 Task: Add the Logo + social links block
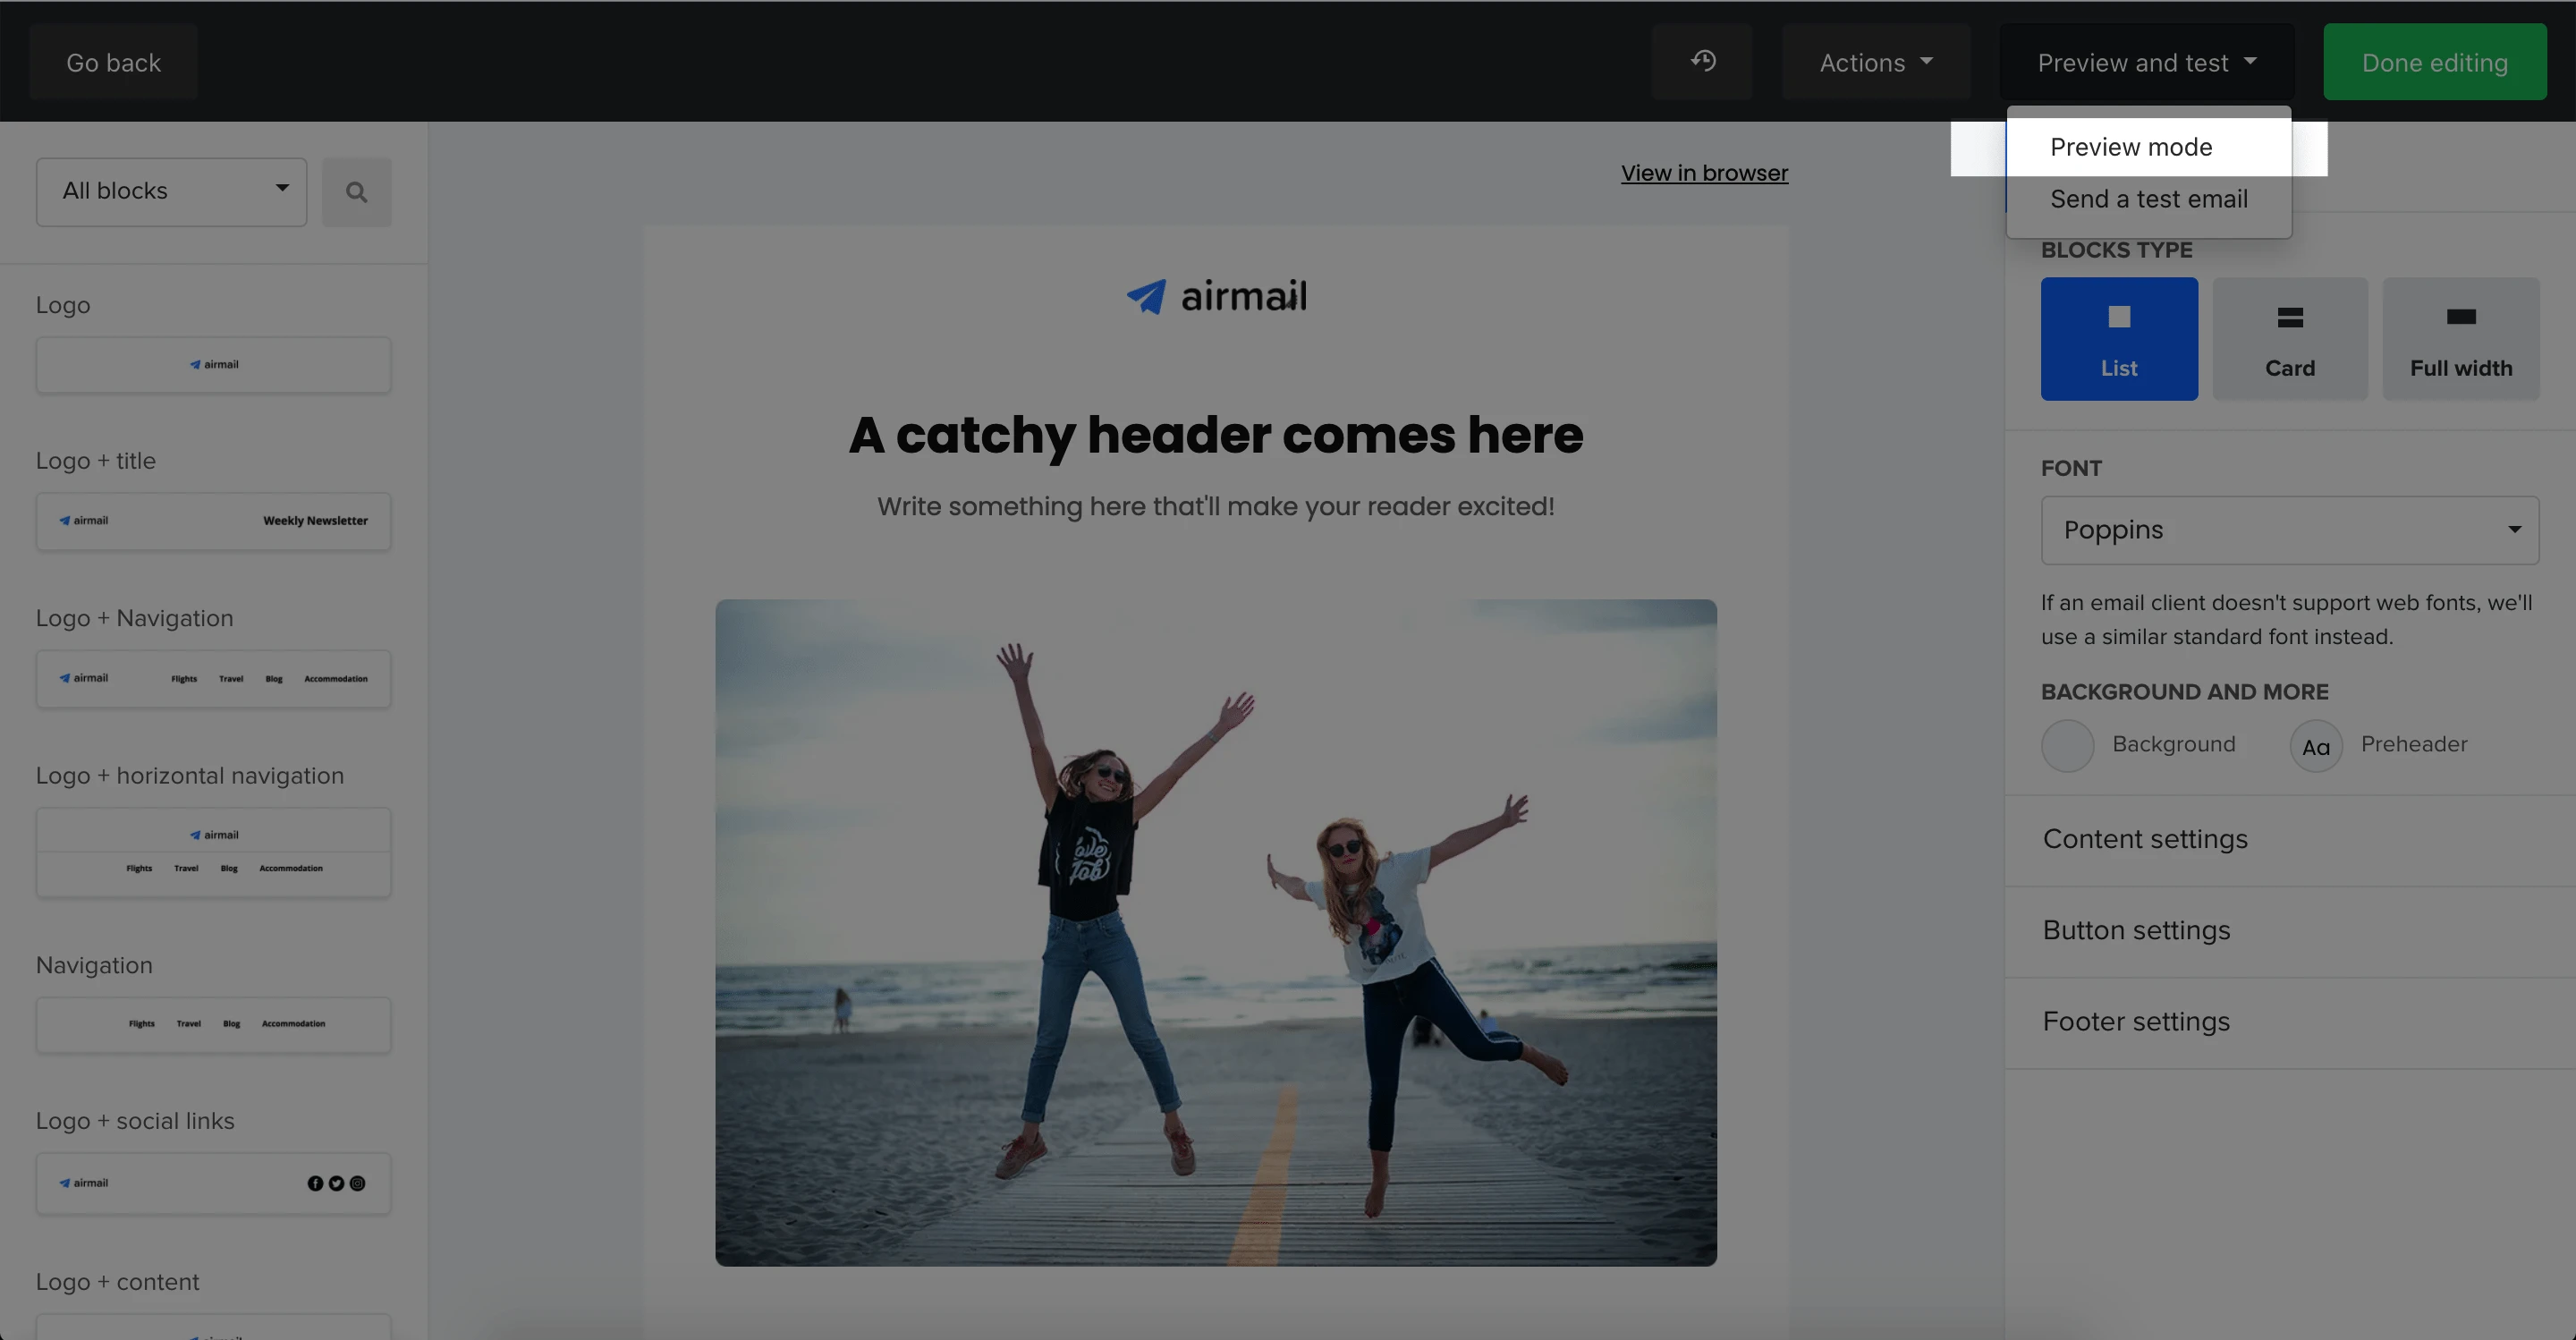point(213,1183)
